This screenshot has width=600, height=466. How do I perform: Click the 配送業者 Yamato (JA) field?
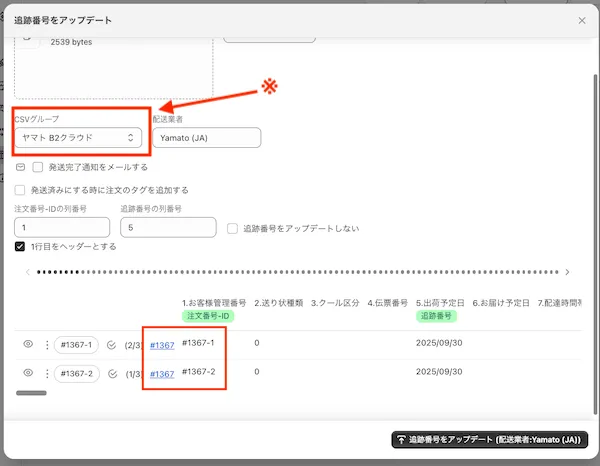[x=206, y=138]
